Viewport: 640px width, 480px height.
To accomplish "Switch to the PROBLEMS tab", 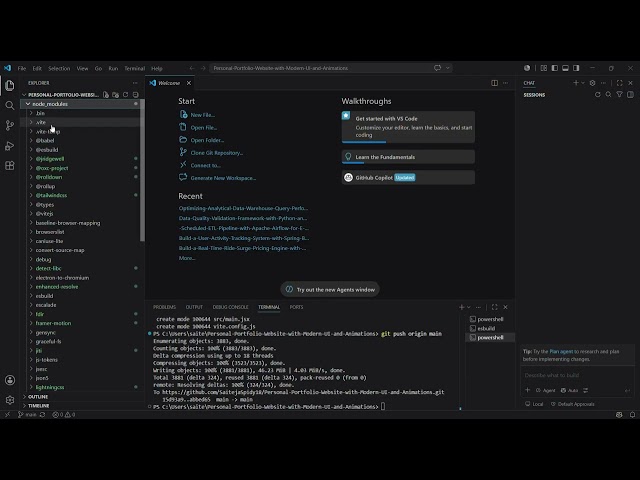I will (x=164, y=307).
